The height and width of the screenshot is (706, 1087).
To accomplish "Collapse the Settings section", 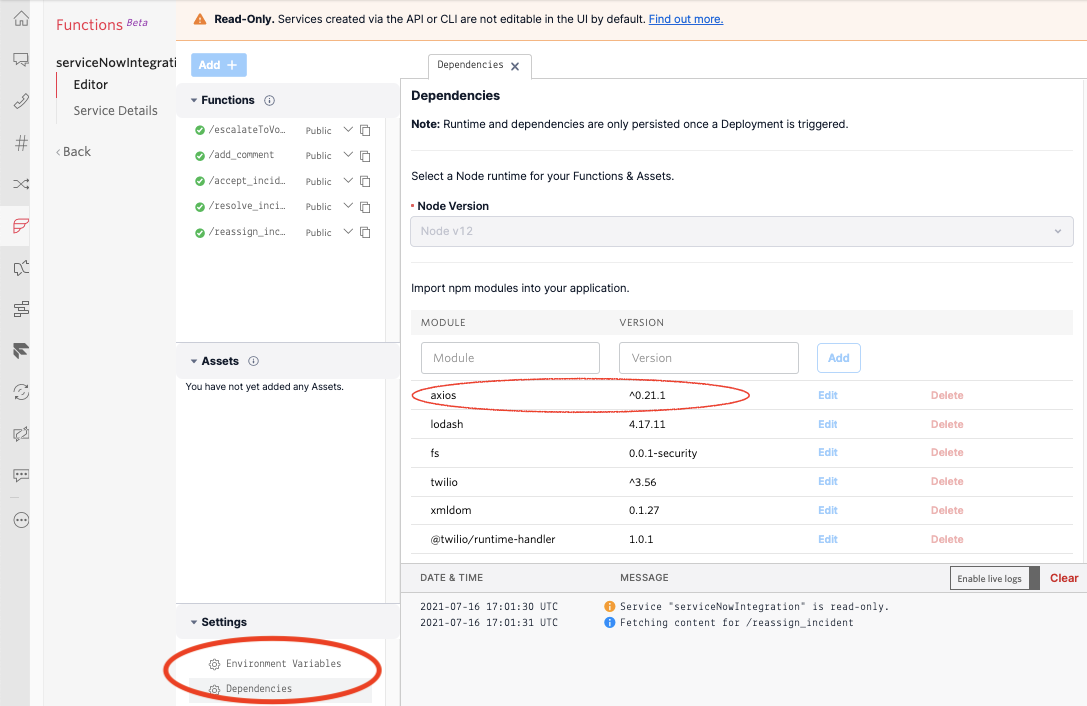I will (194, 622).
